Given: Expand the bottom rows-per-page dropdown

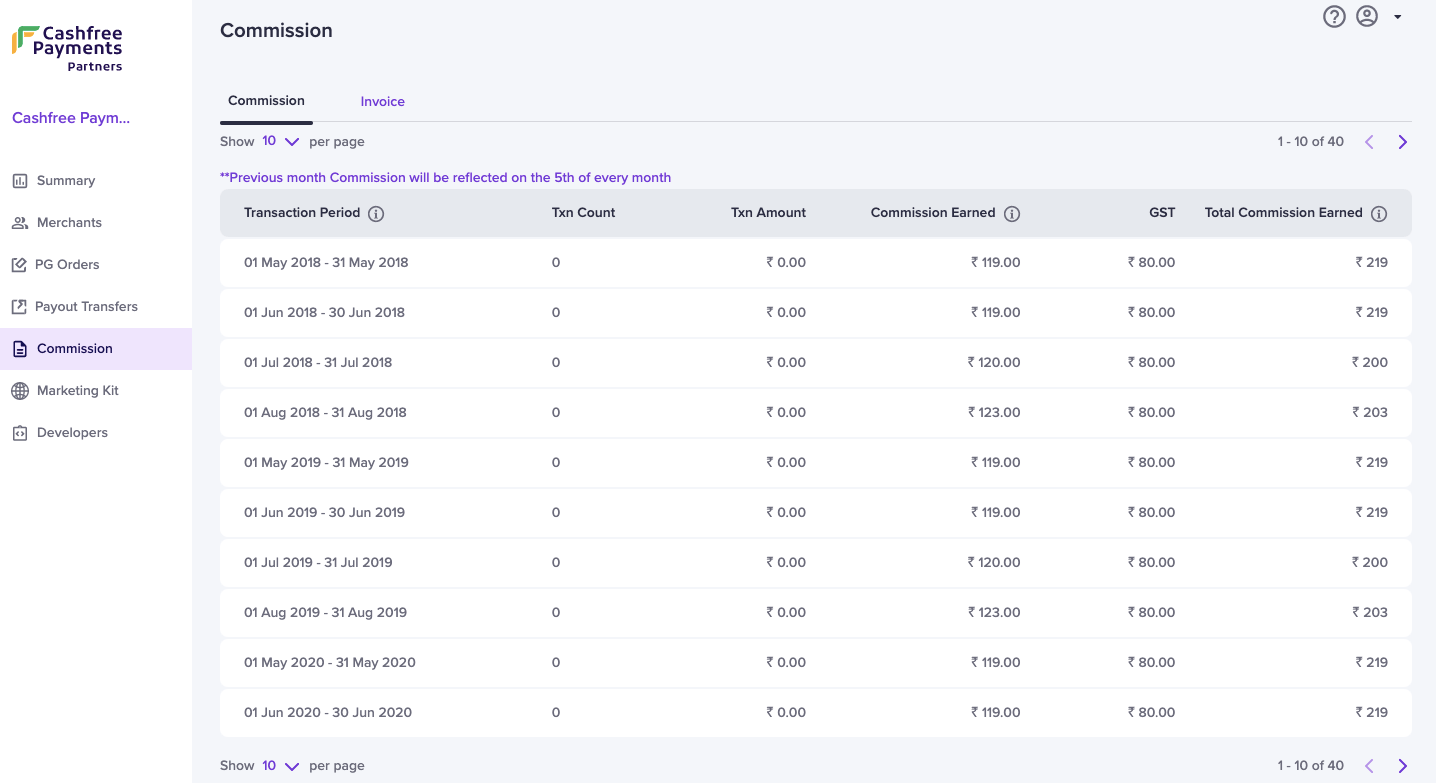Looking at the screenshot, I should (x=281, y=766).
